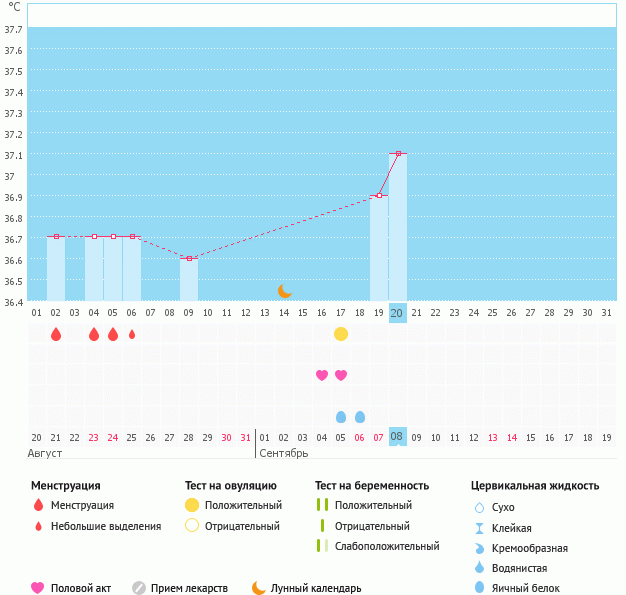
Task: Click the highlighted cycle day 20 label
Action: coord(397,313)
